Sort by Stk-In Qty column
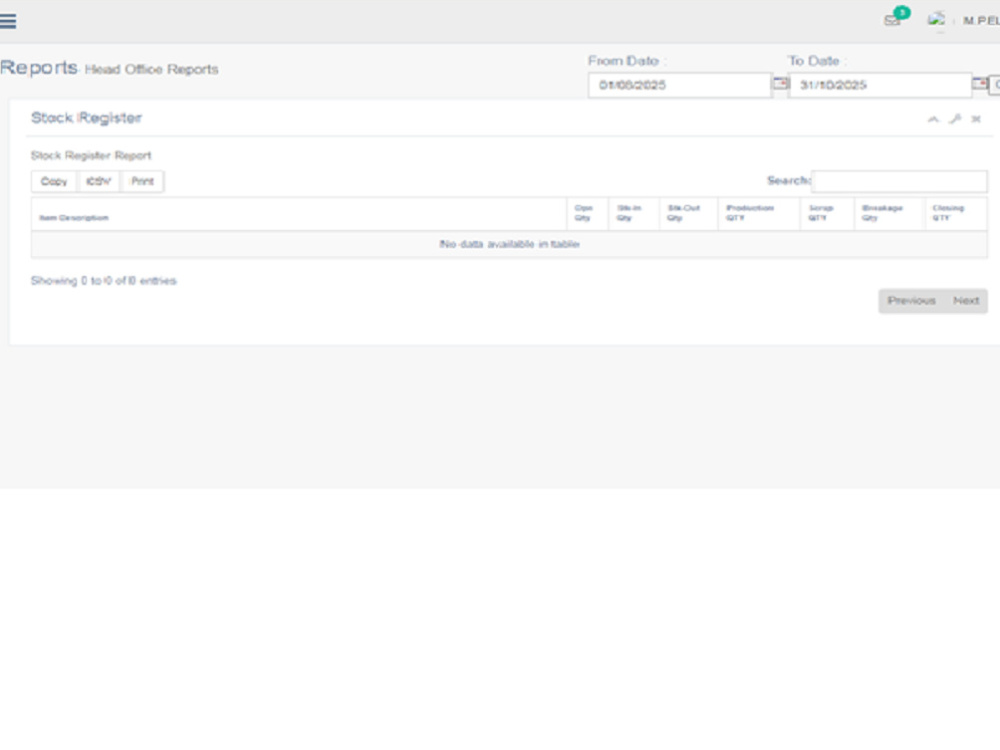The width and height of the screenshot is (1000, 750). (x=634, y=214)
